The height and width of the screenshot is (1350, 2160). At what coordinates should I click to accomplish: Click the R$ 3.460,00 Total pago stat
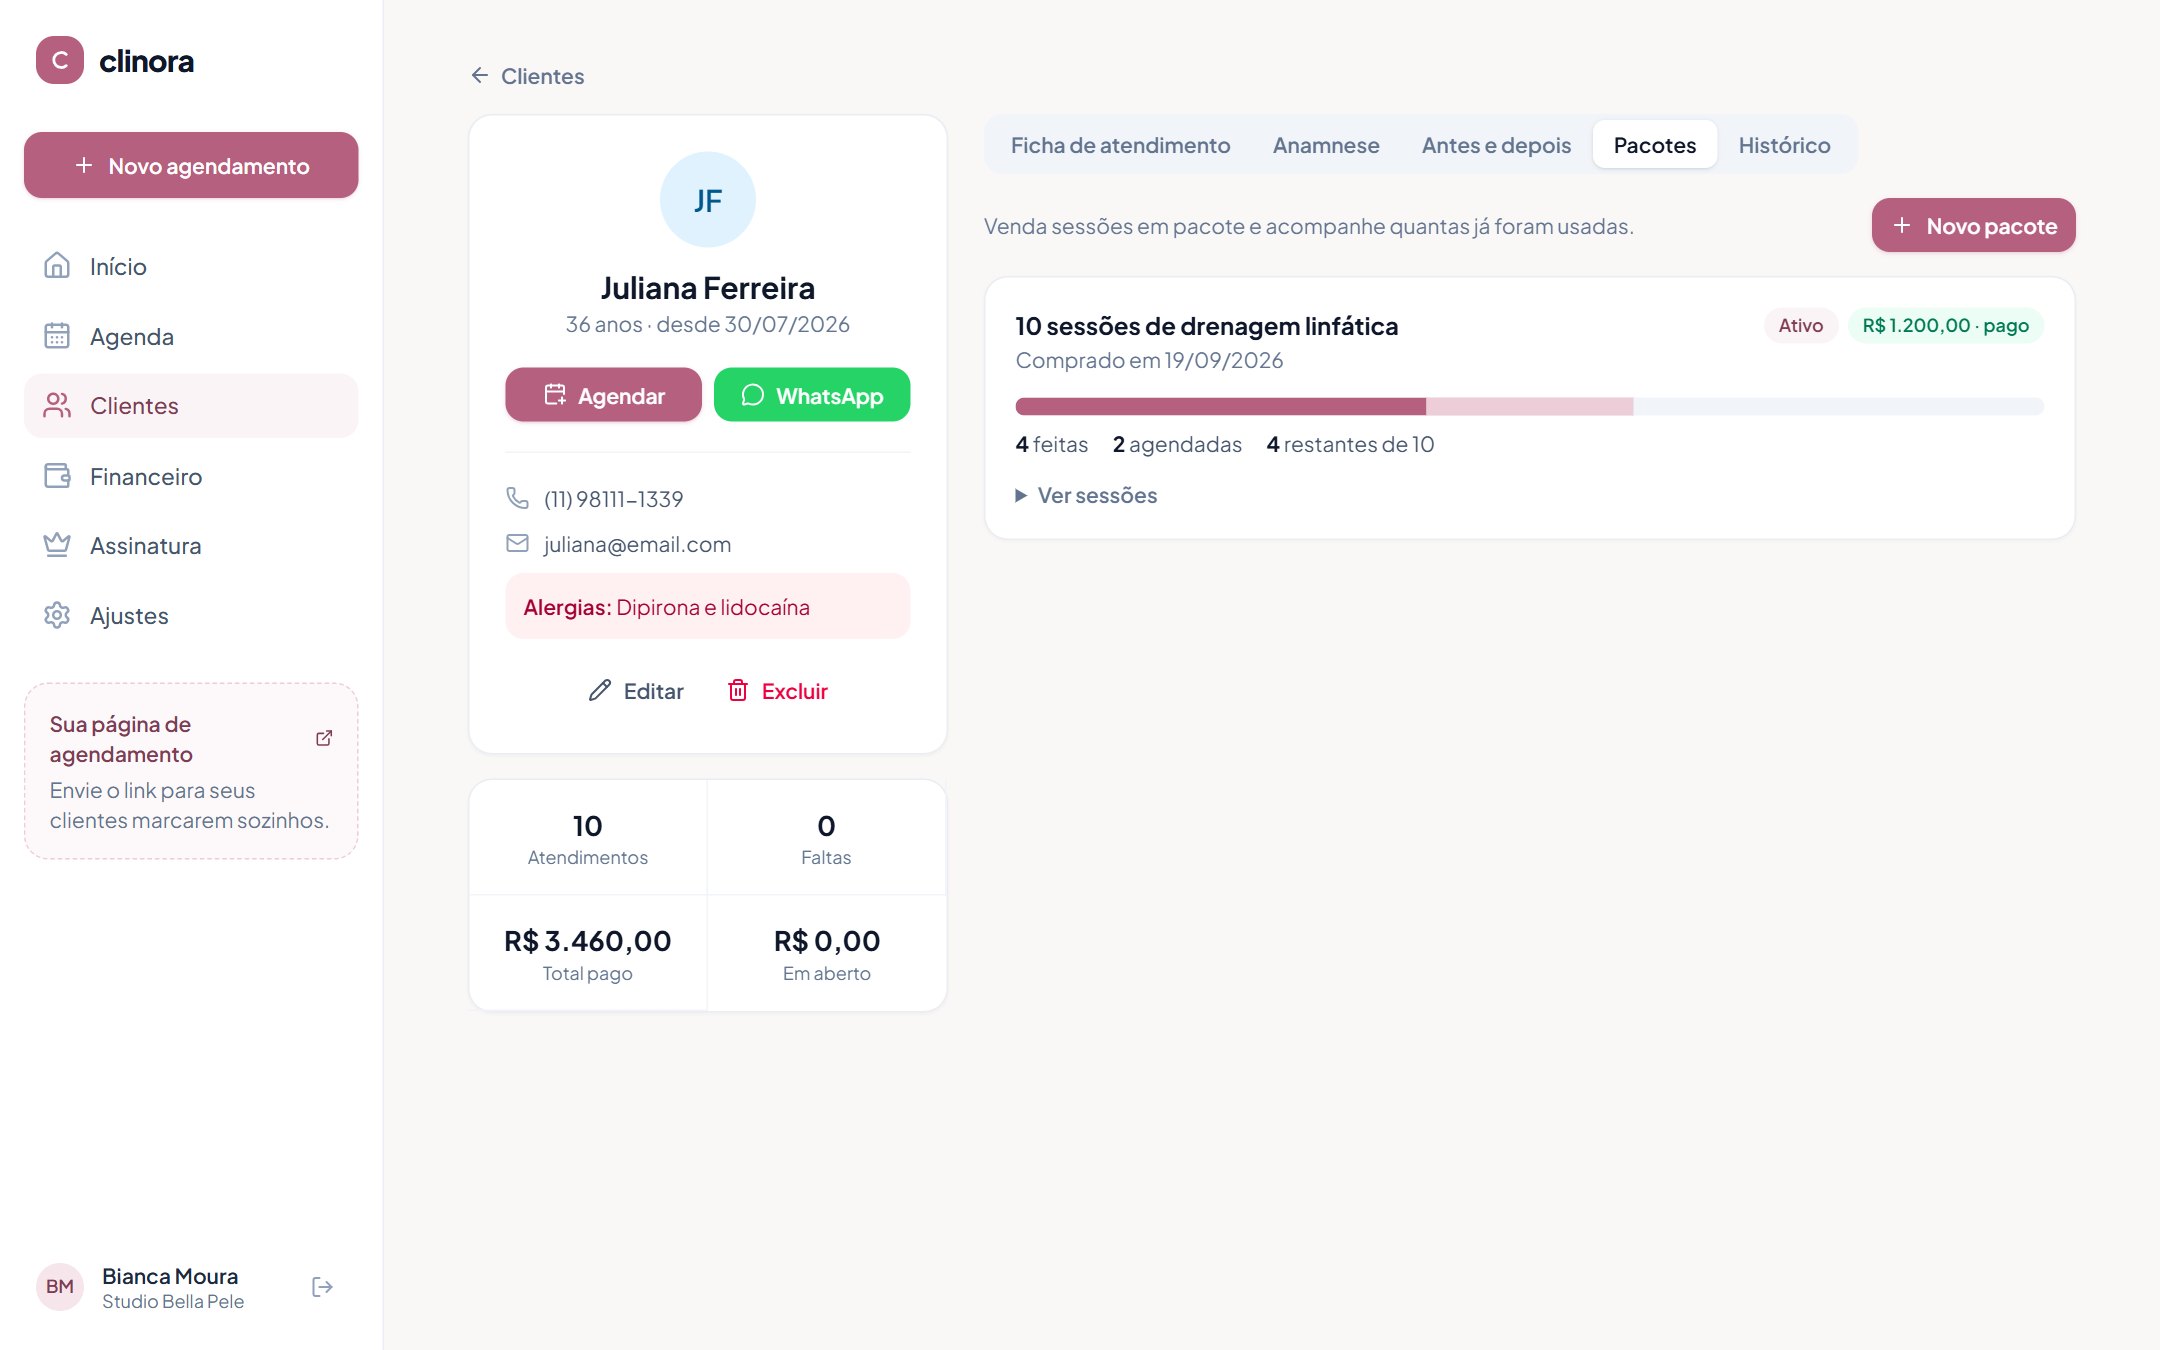coord(588,954)
